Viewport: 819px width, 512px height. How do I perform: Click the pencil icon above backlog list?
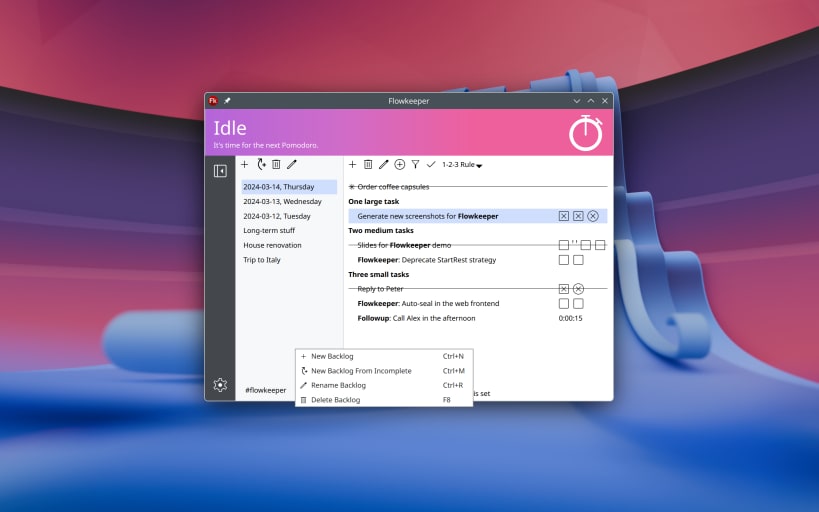(292, 165)
